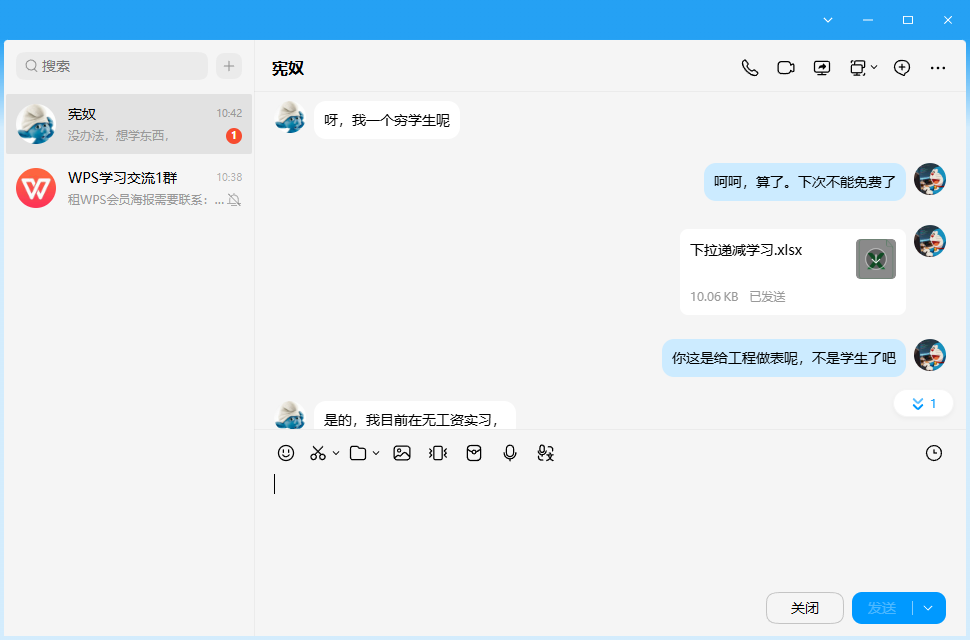The height and width of the screenshot is (640, 970).
Task: Click the plus add button
Action: 229,66
